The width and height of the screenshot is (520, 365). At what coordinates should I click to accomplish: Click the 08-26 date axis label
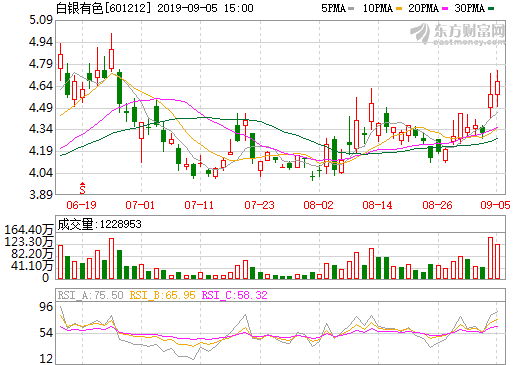pos(437,205)
